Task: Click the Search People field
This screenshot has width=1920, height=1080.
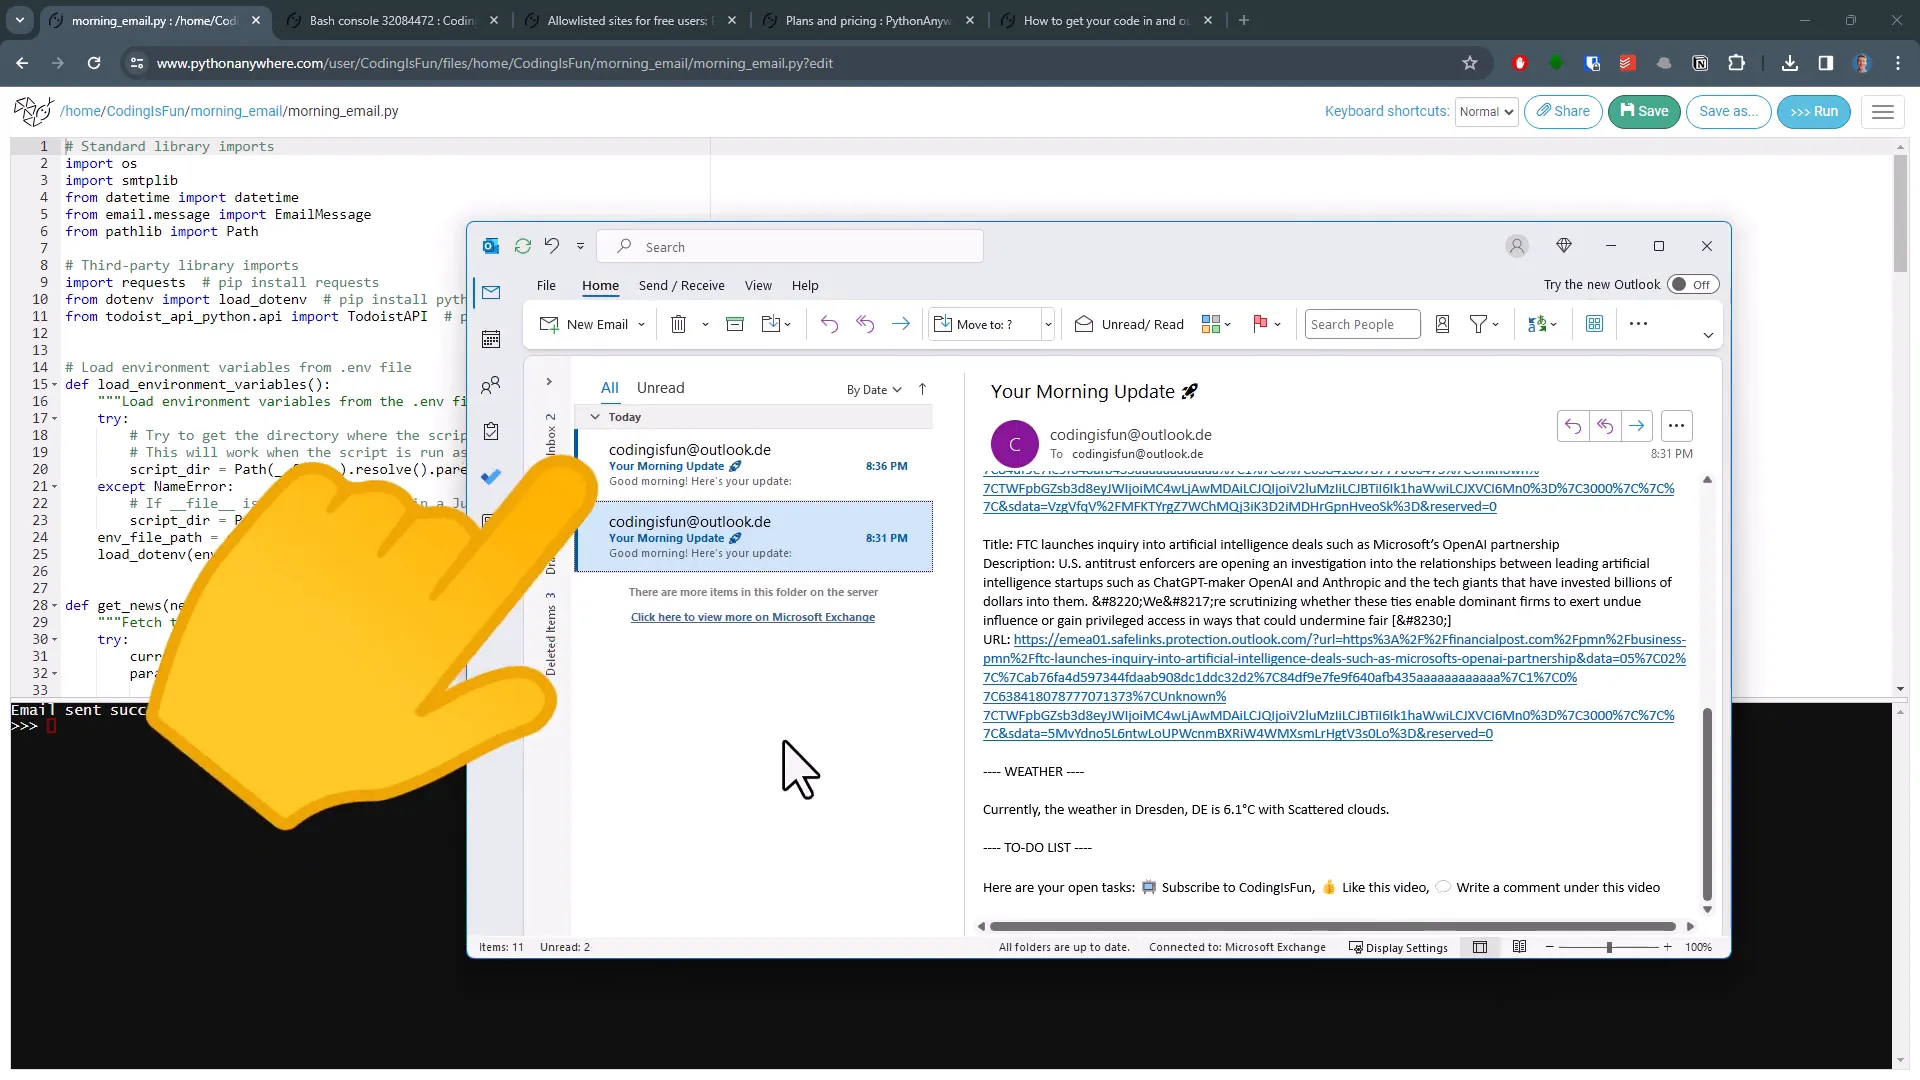Action: [x=1362, y=324]
